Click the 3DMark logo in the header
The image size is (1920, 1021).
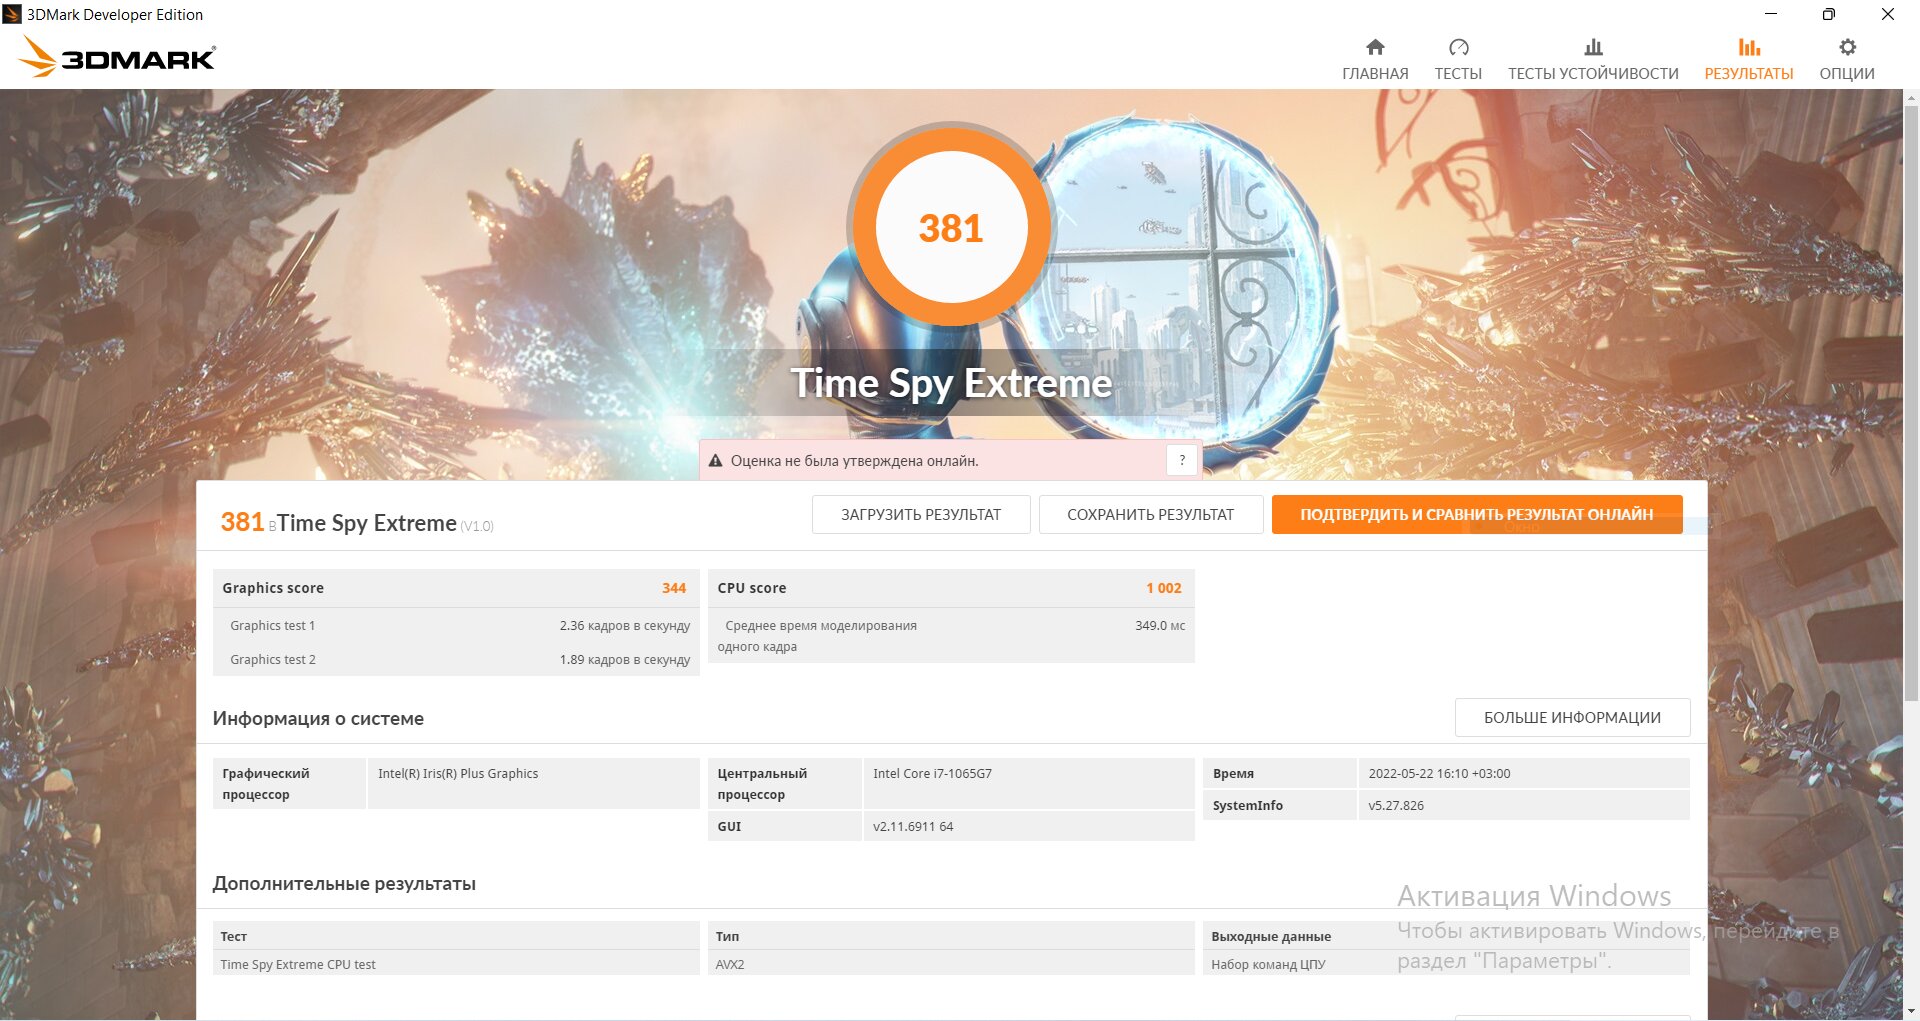[x=117, y=57]
